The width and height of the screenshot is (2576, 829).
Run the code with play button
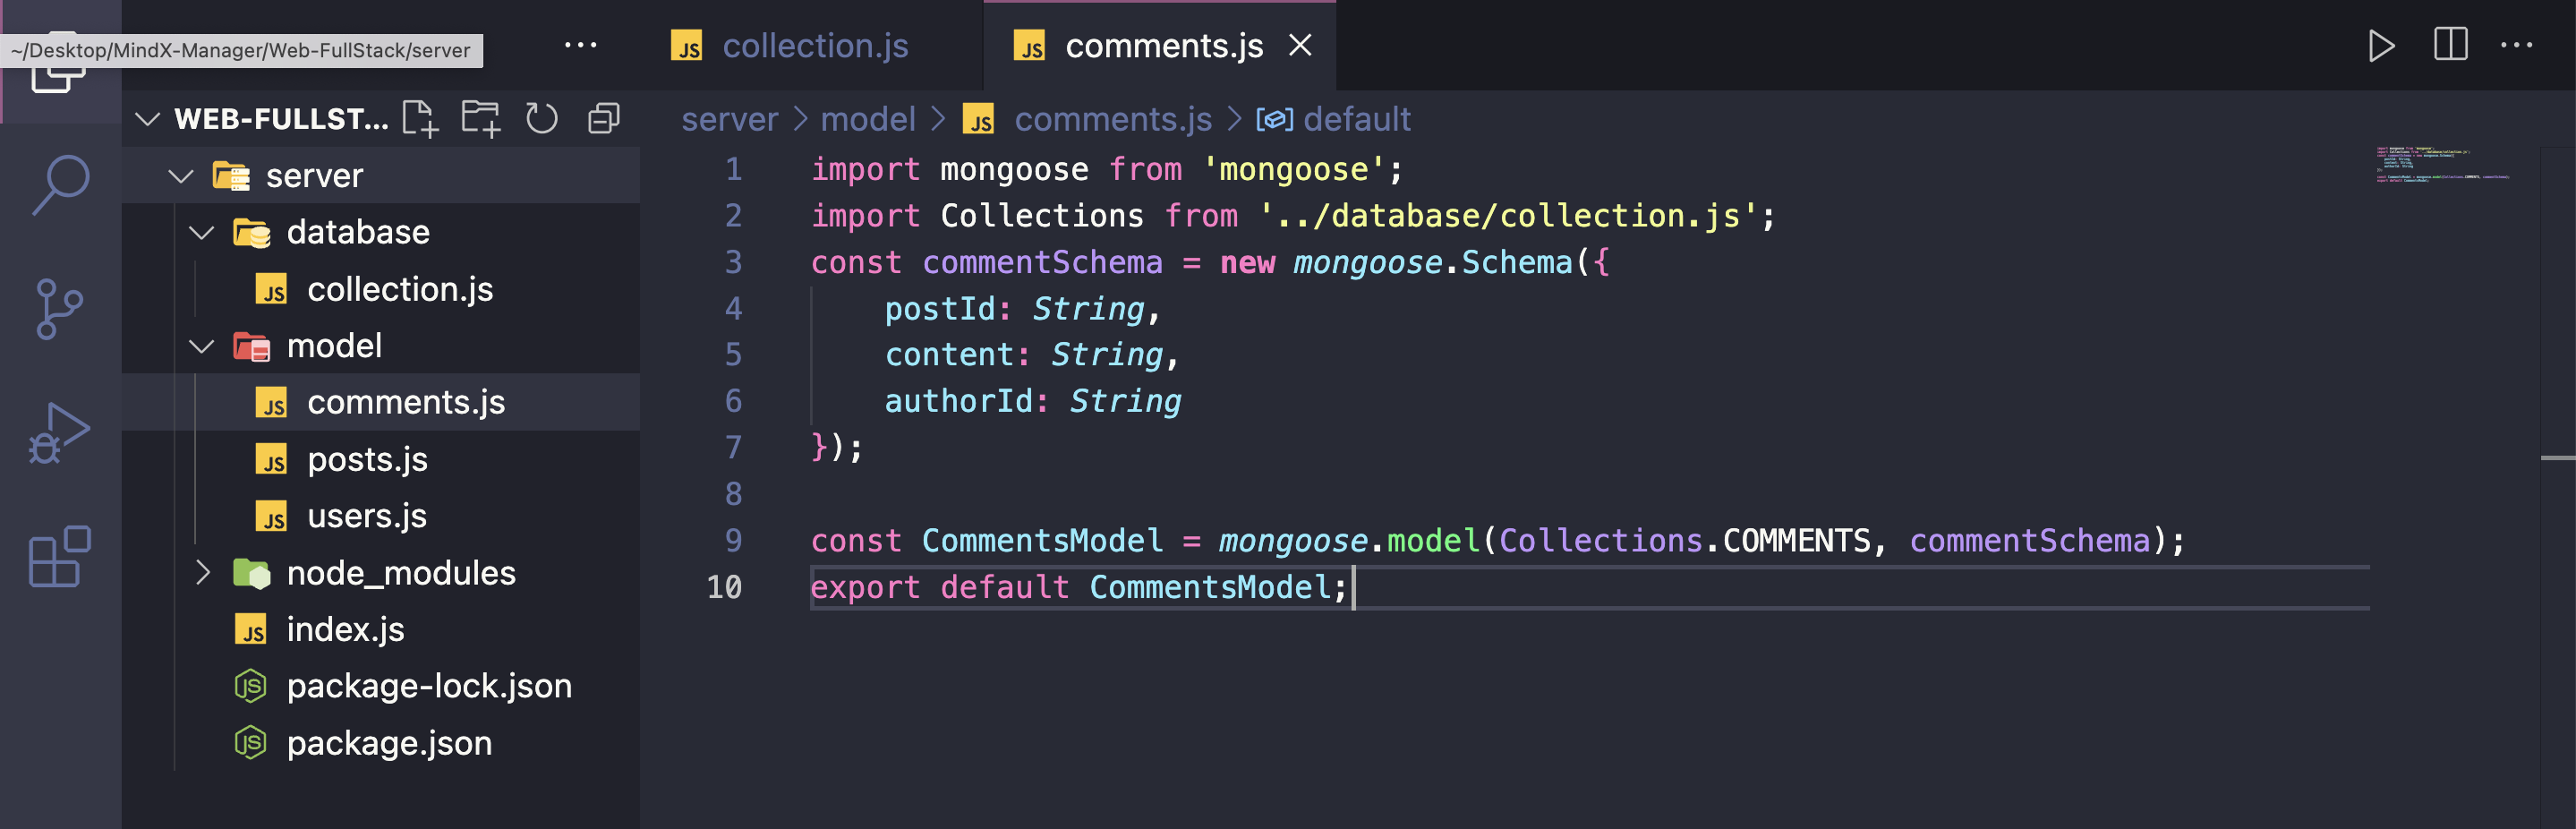tap(2381, 45)
